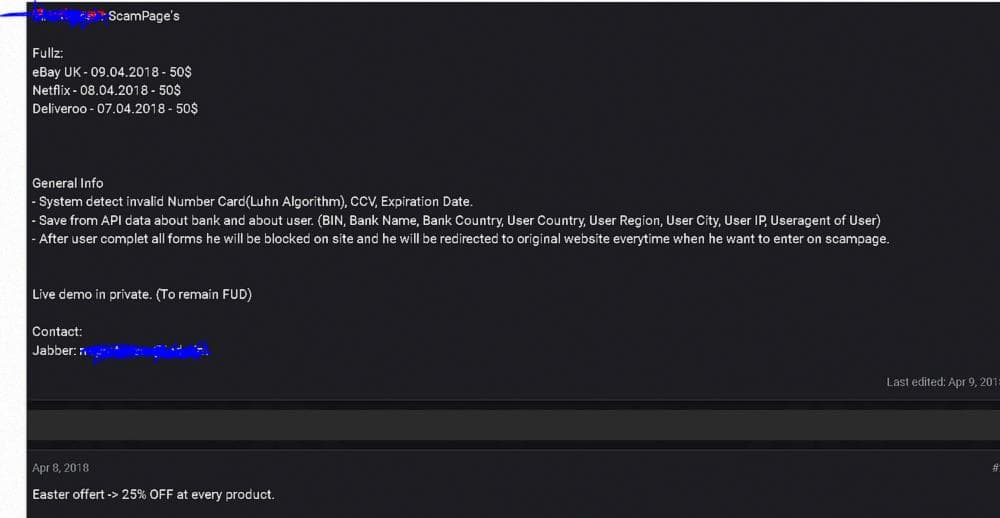Select the eBay UK - 09.04.2018 line
Viewport: 1000px width, 518px height.
[112, 72]
